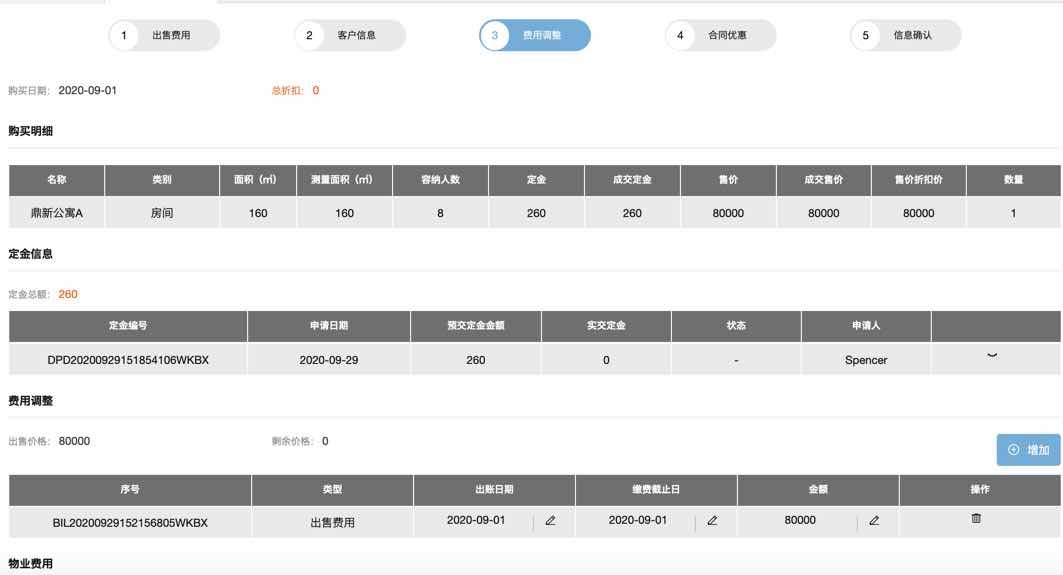Click the 出账日期 field showing 2020-09-01
The height and width of the screenshot is (575, 1063).
[x=476, y=521]
